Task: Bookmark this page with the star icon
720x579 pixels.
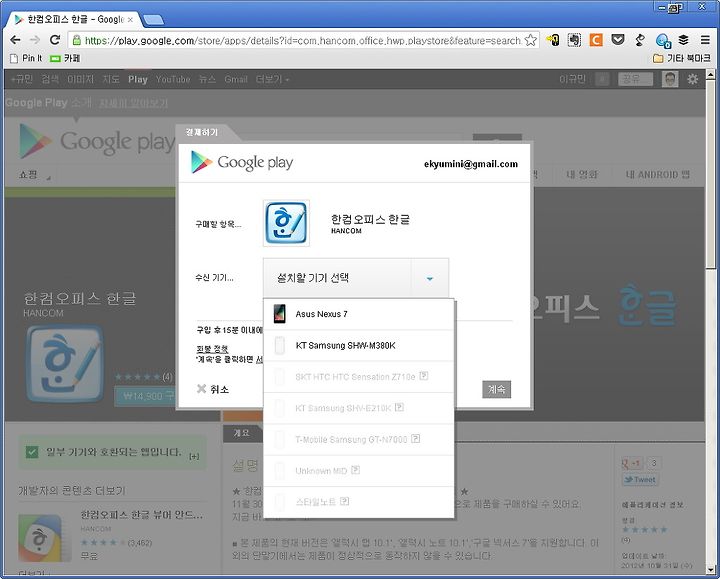Action: coord(531,40)
